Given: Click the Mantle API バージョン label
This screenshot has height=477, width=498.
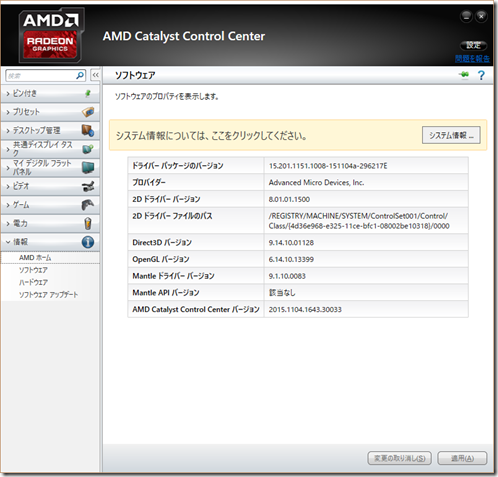Looking at the screenshot, I should coord(166,292).
